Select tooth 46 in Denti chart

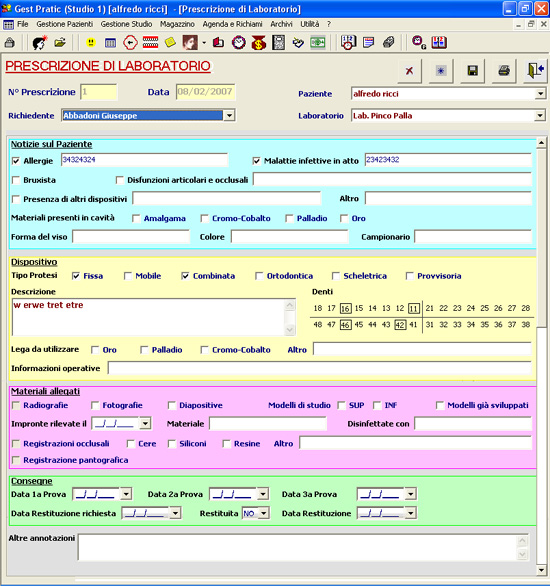click(x=345, y=325)
